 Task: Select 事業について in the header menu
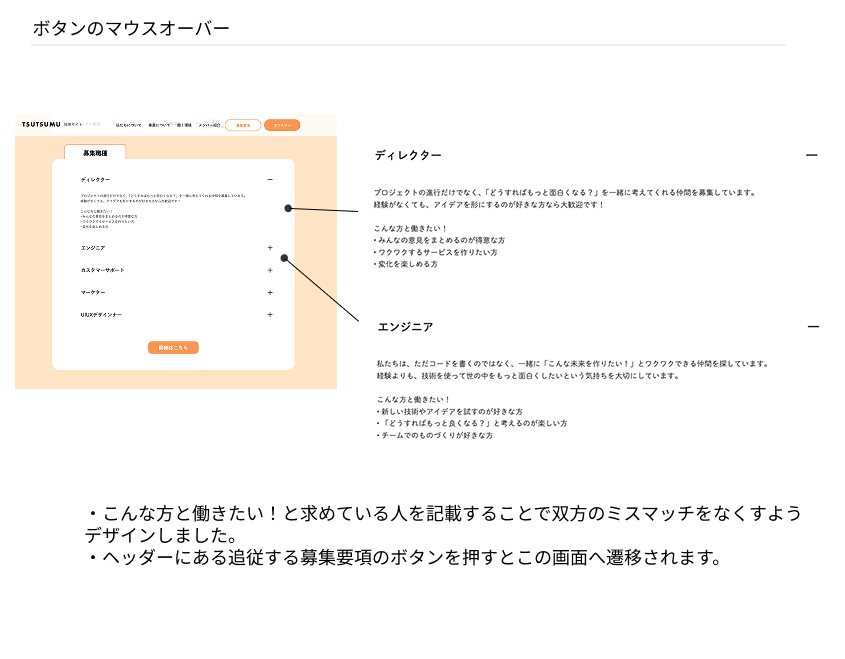click(x=159, y=125)
